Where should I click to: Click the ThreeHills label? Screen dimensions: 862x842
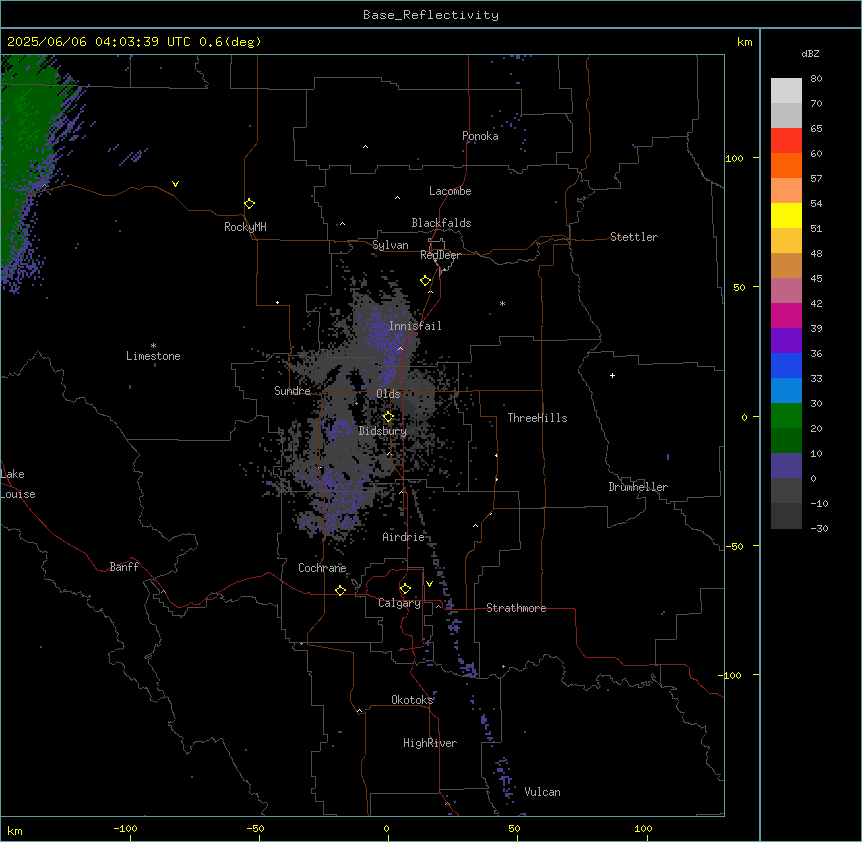537,418
